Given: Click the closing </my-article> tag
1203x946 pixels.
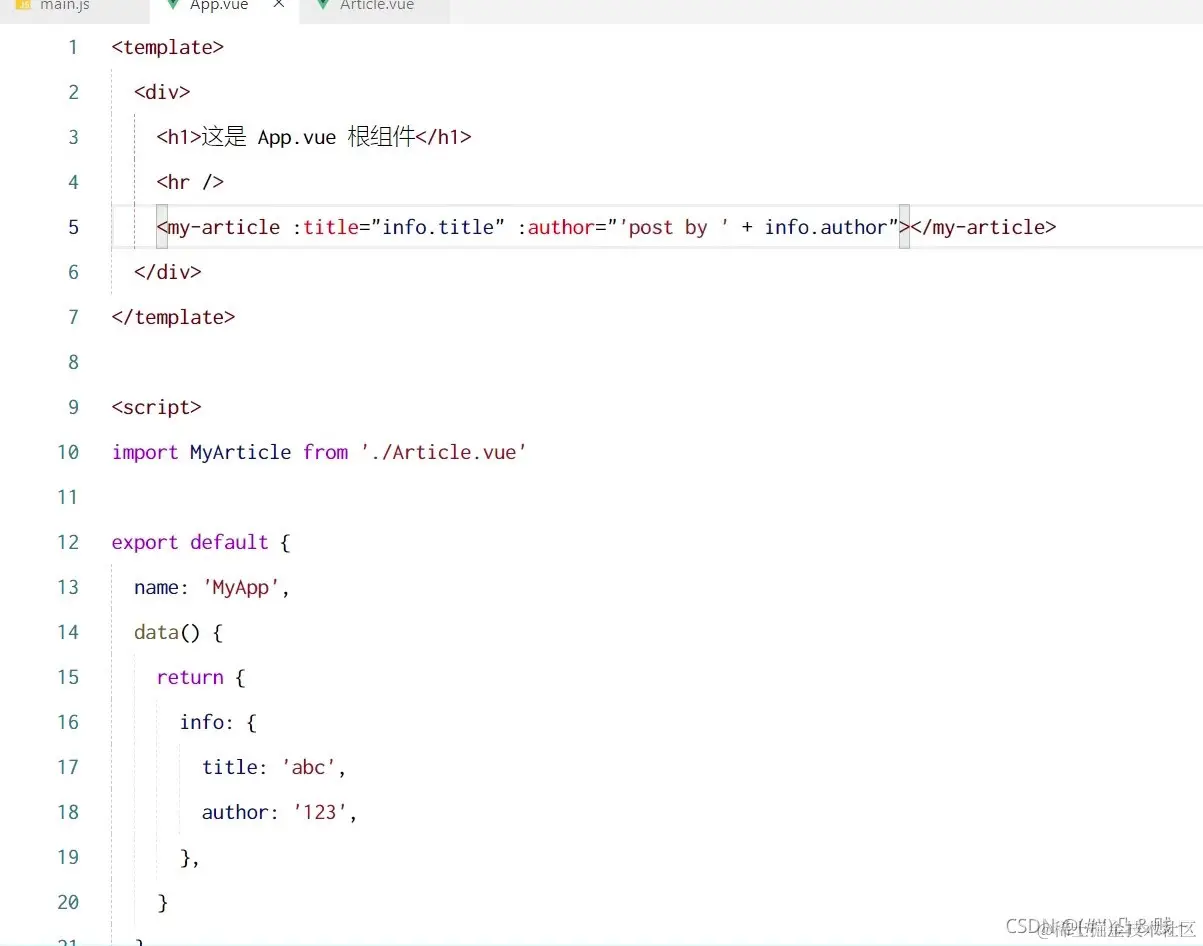Looking at the screenshot, I should coord(983,228).
